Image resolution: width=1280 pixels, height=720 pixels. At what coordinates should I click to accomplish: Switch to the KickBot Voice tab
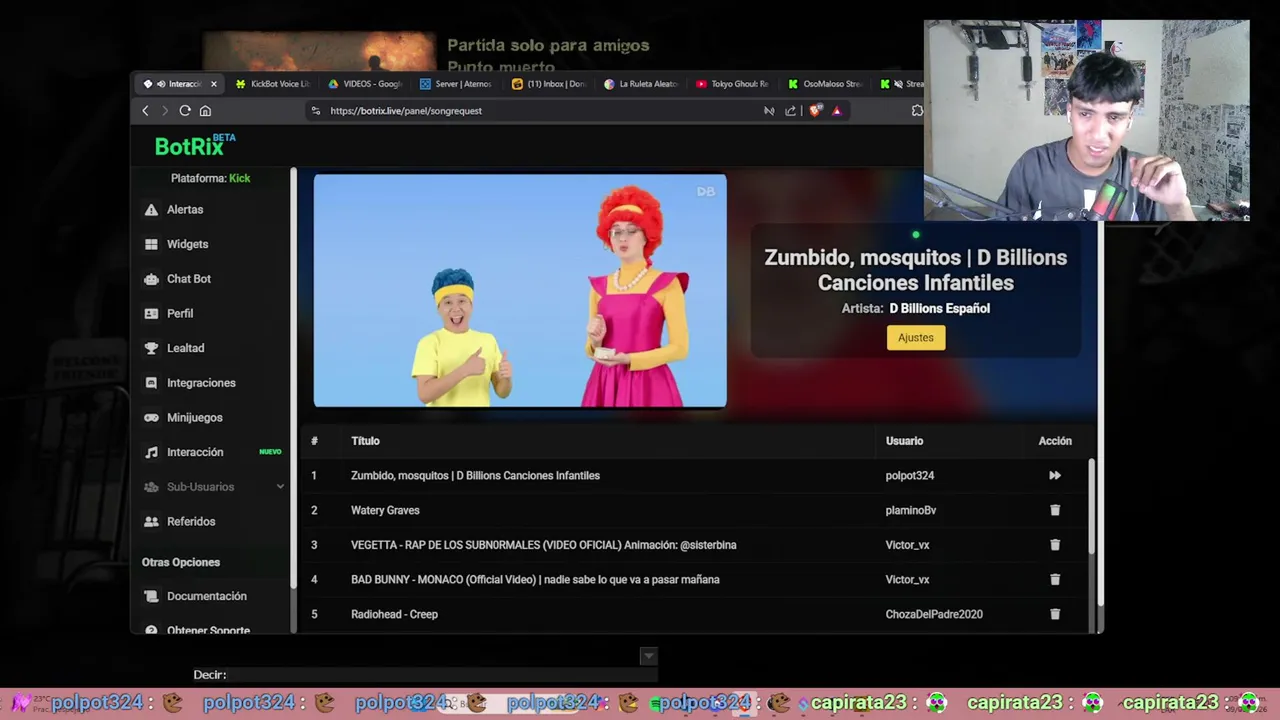click(272, 84)
